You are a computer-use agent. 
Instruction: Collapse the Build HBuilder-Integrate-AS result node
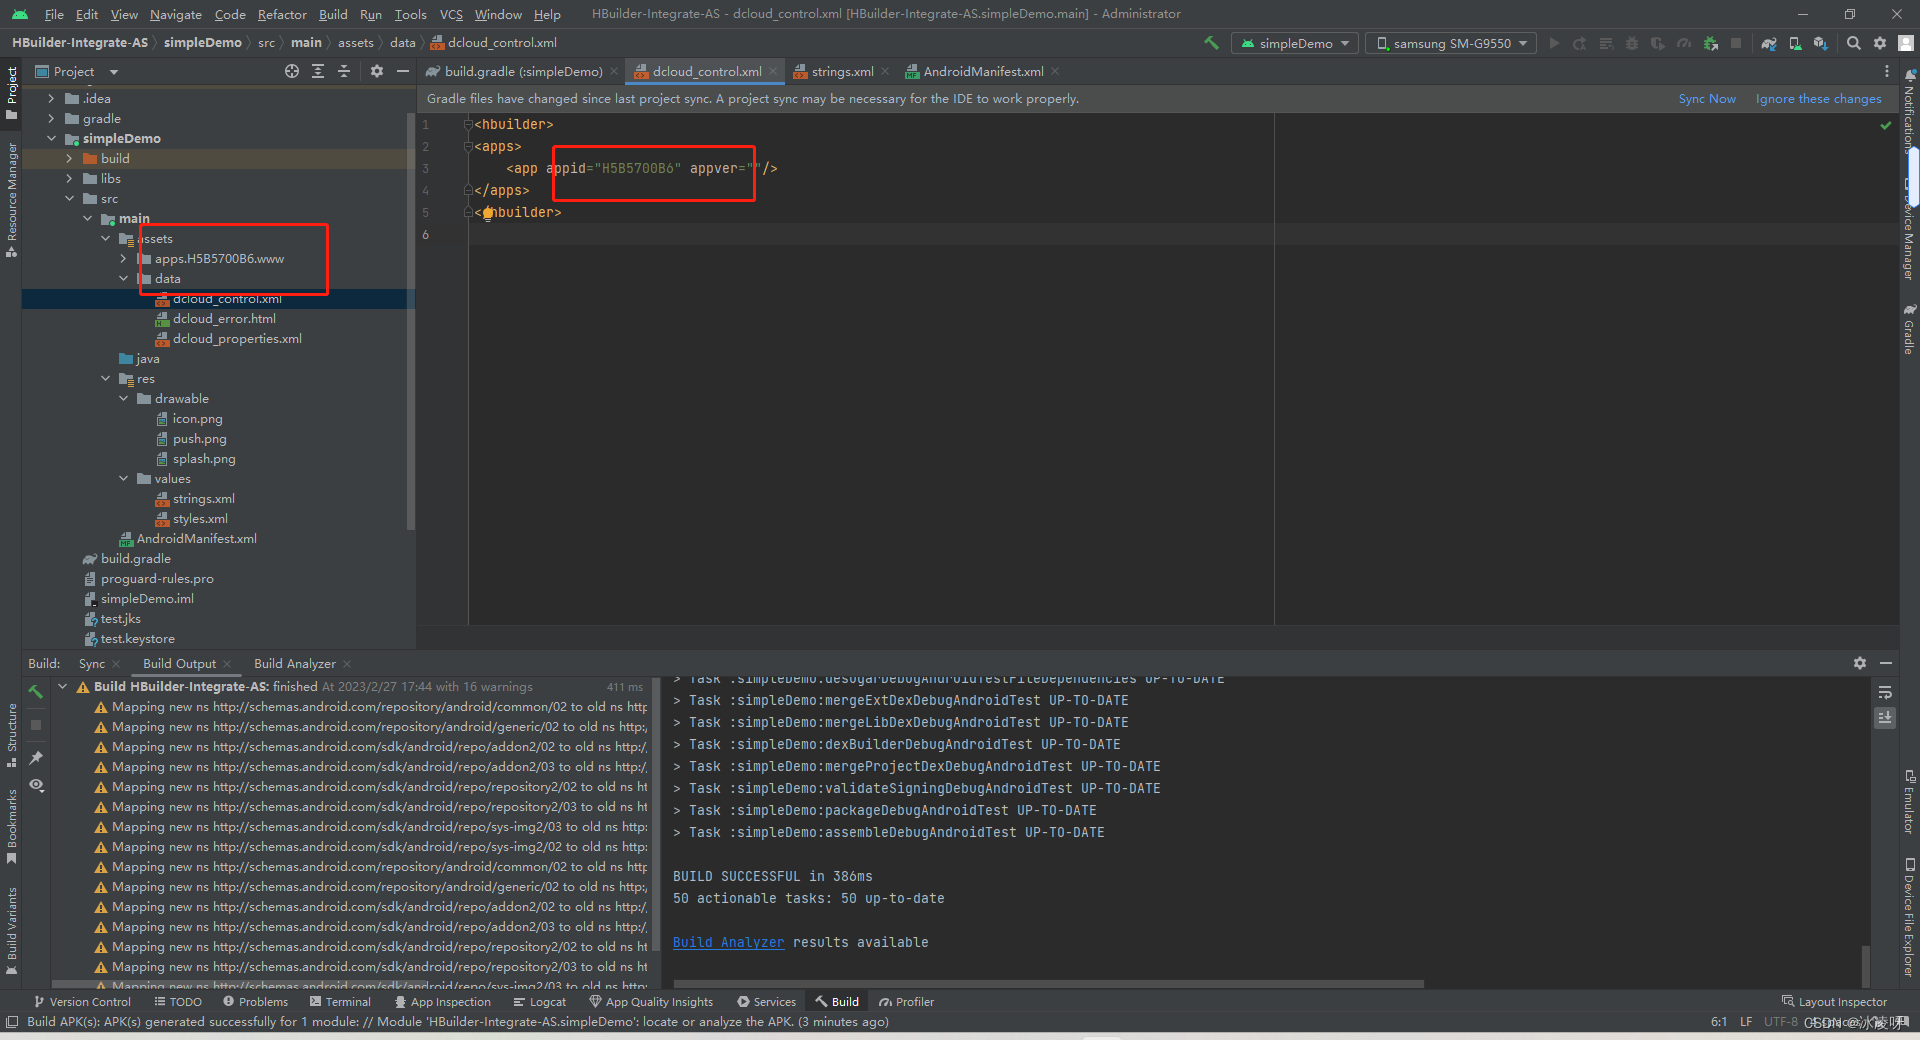(x=63, y=686)
